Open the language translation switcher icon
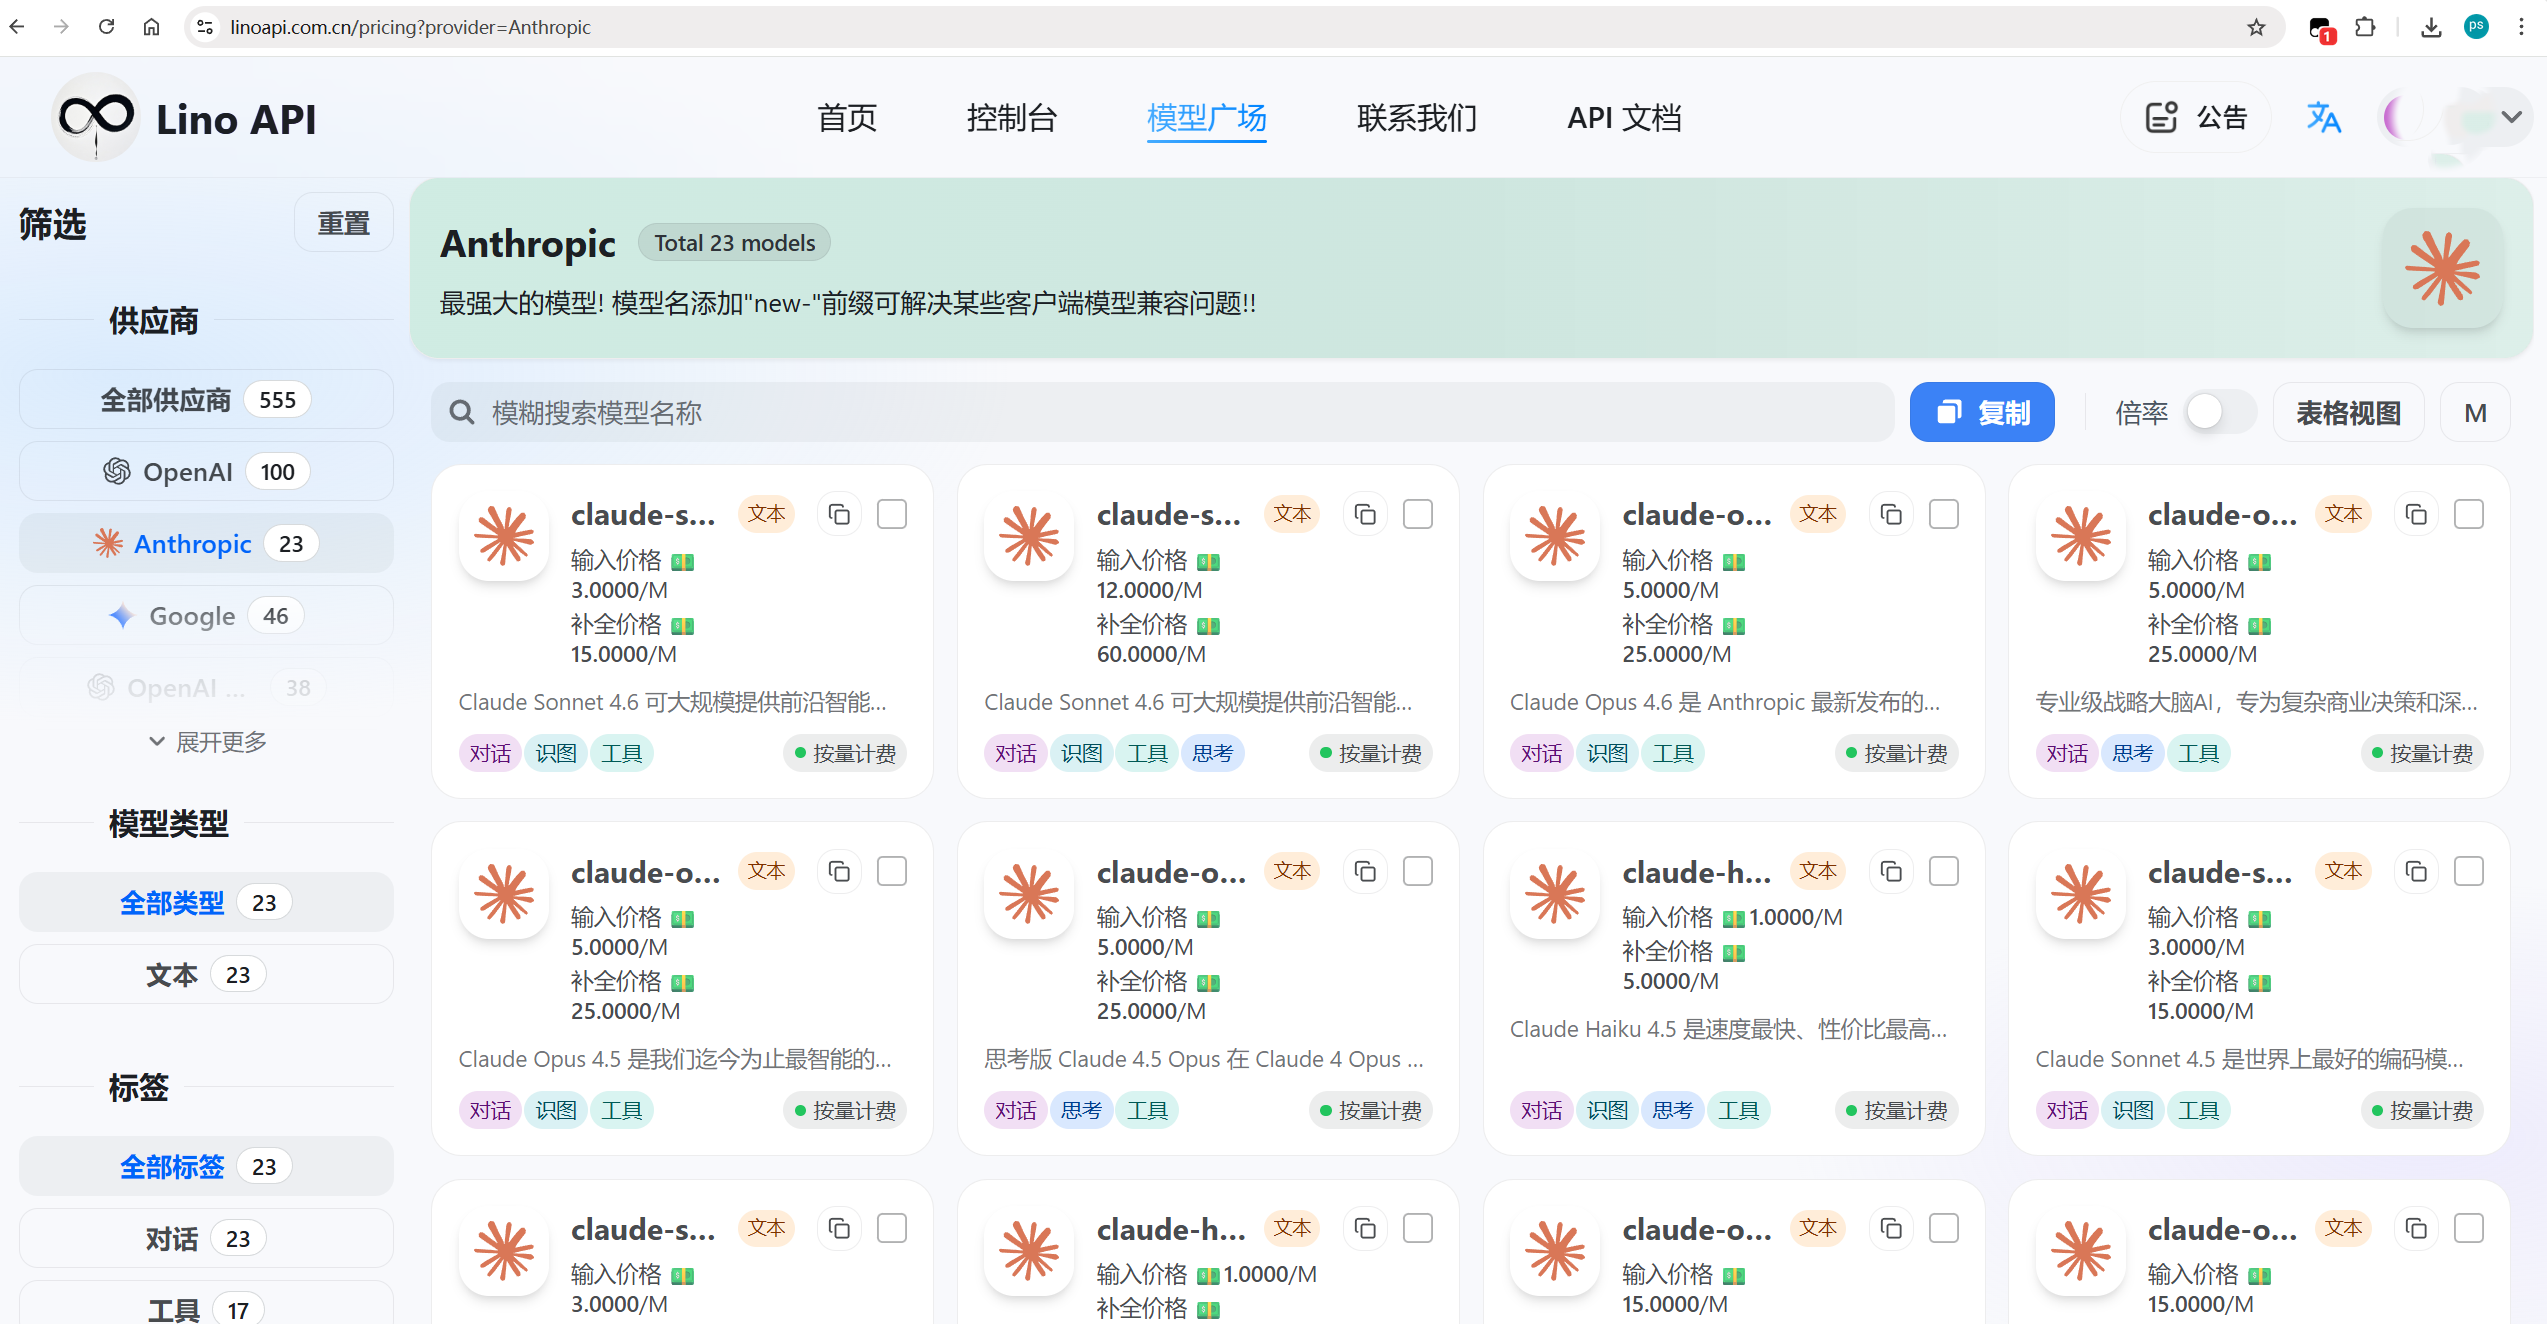This screenshot has width=2547, height=1324. point(2323,118)
